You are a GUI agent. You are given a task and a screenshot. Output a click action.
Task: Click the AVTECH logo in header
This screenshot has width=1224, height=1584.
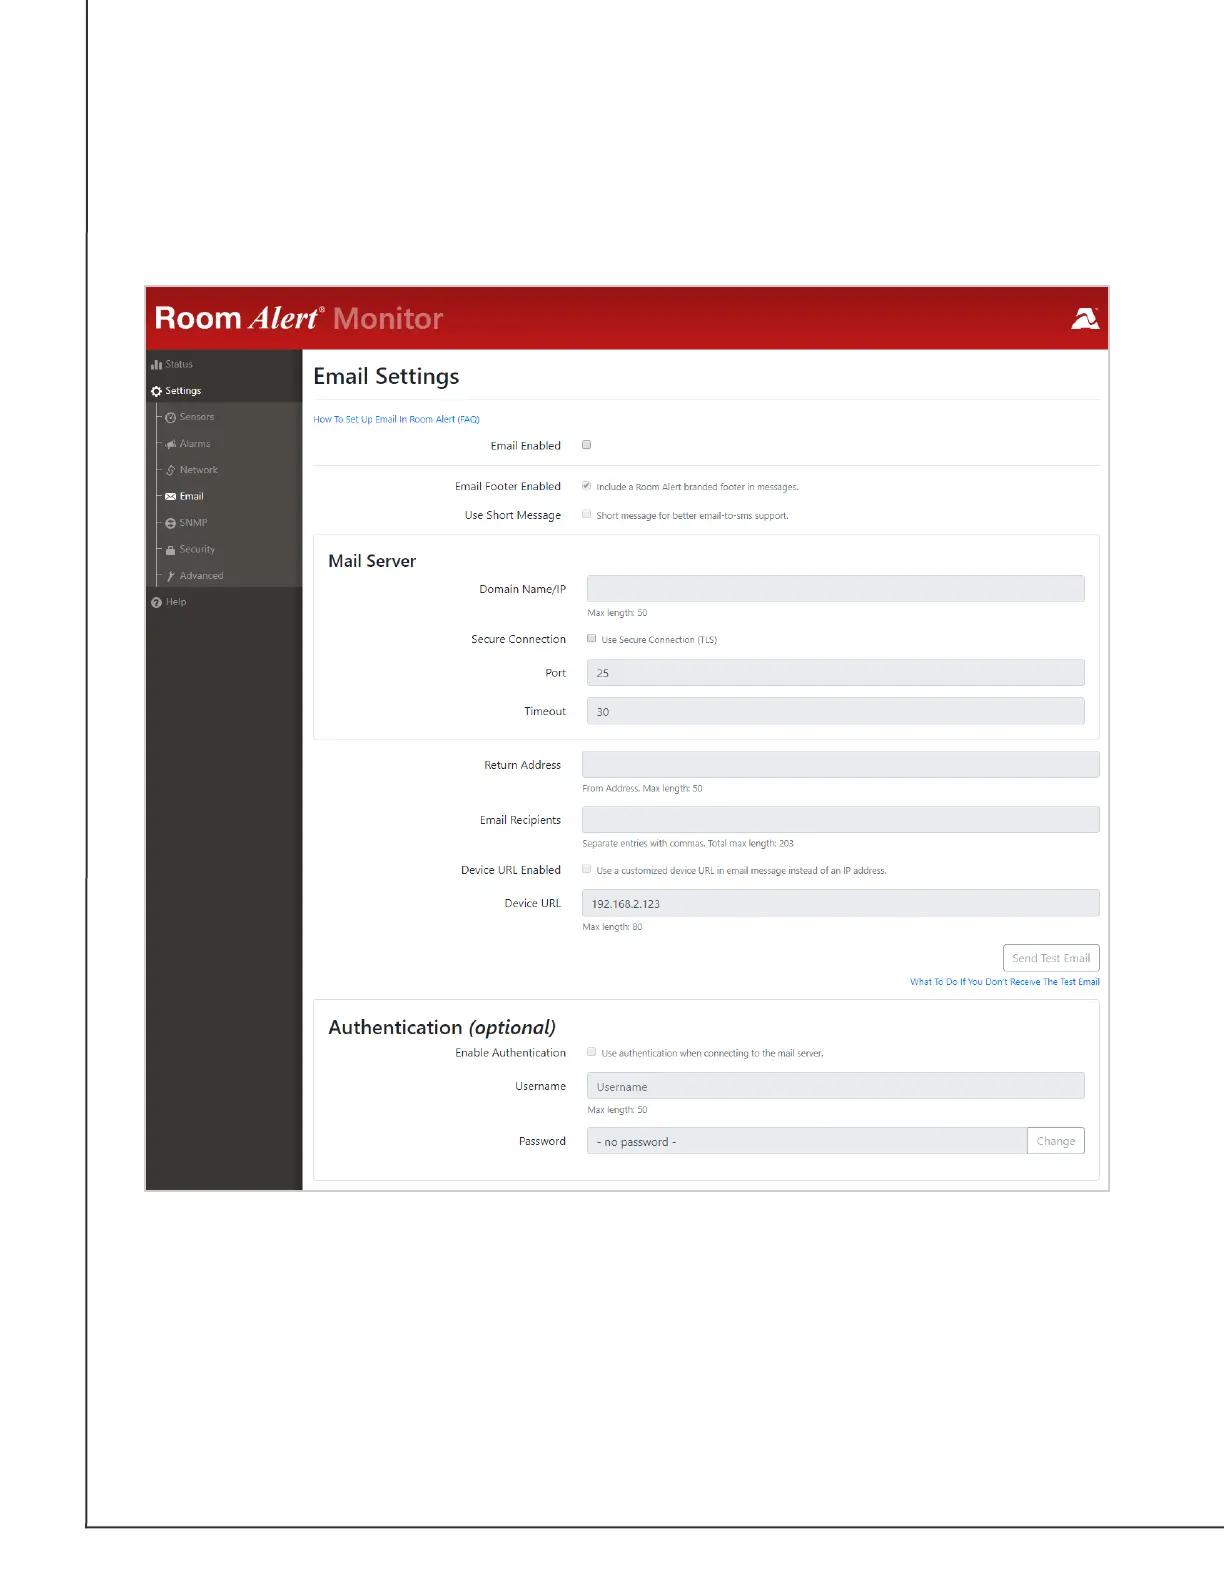click(x=1085, y=319)
